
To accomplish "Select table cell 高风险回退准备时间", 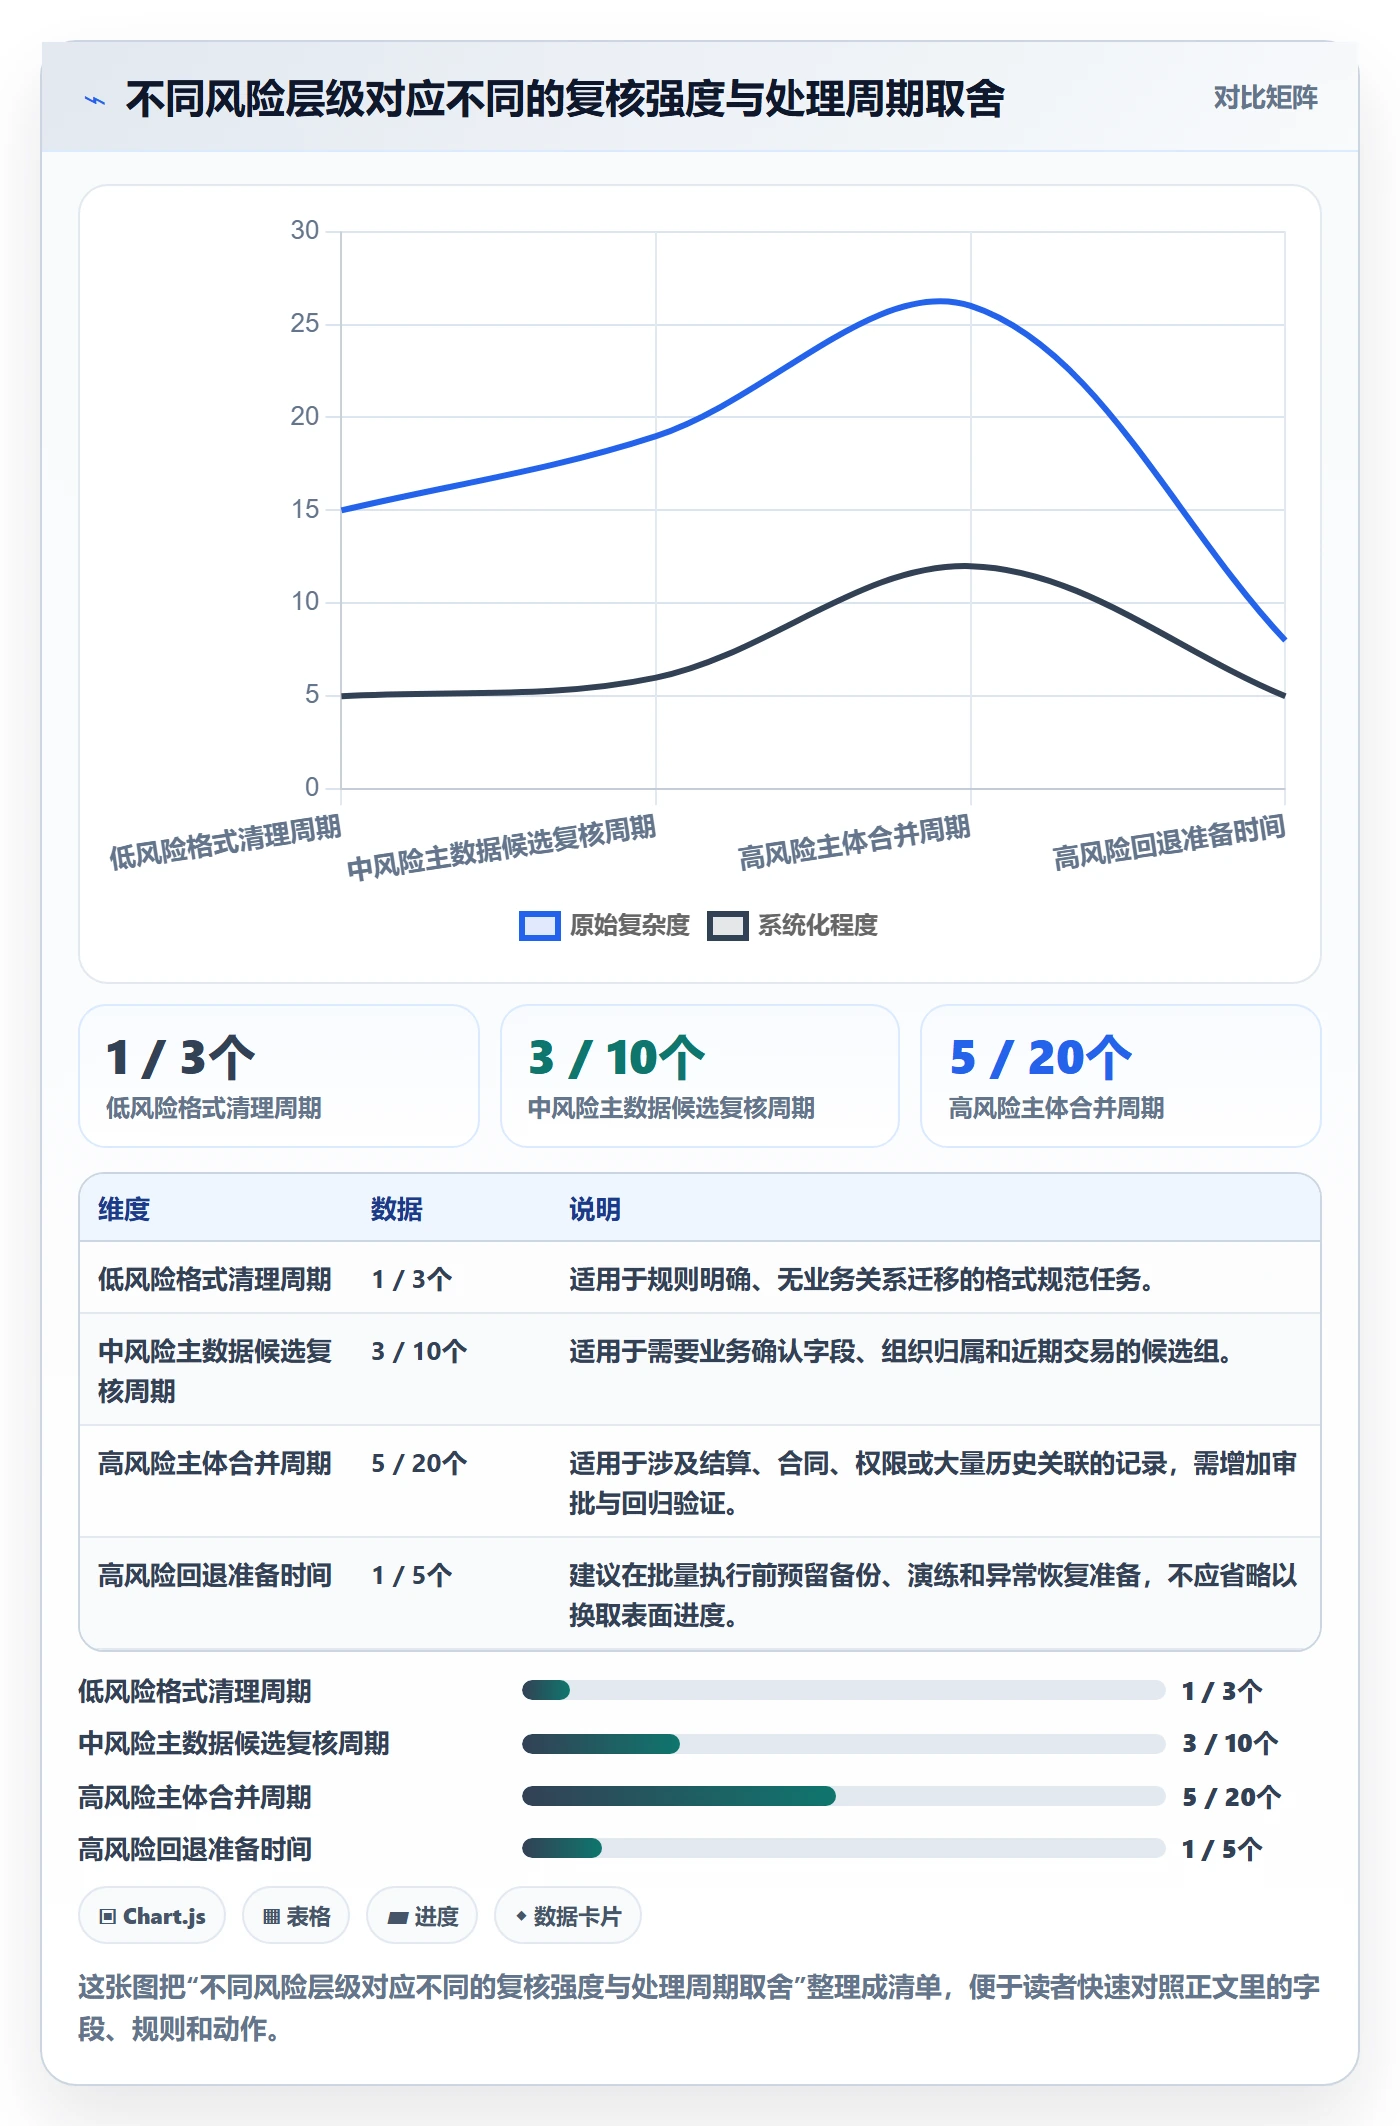I will (x=214, y=1575).
